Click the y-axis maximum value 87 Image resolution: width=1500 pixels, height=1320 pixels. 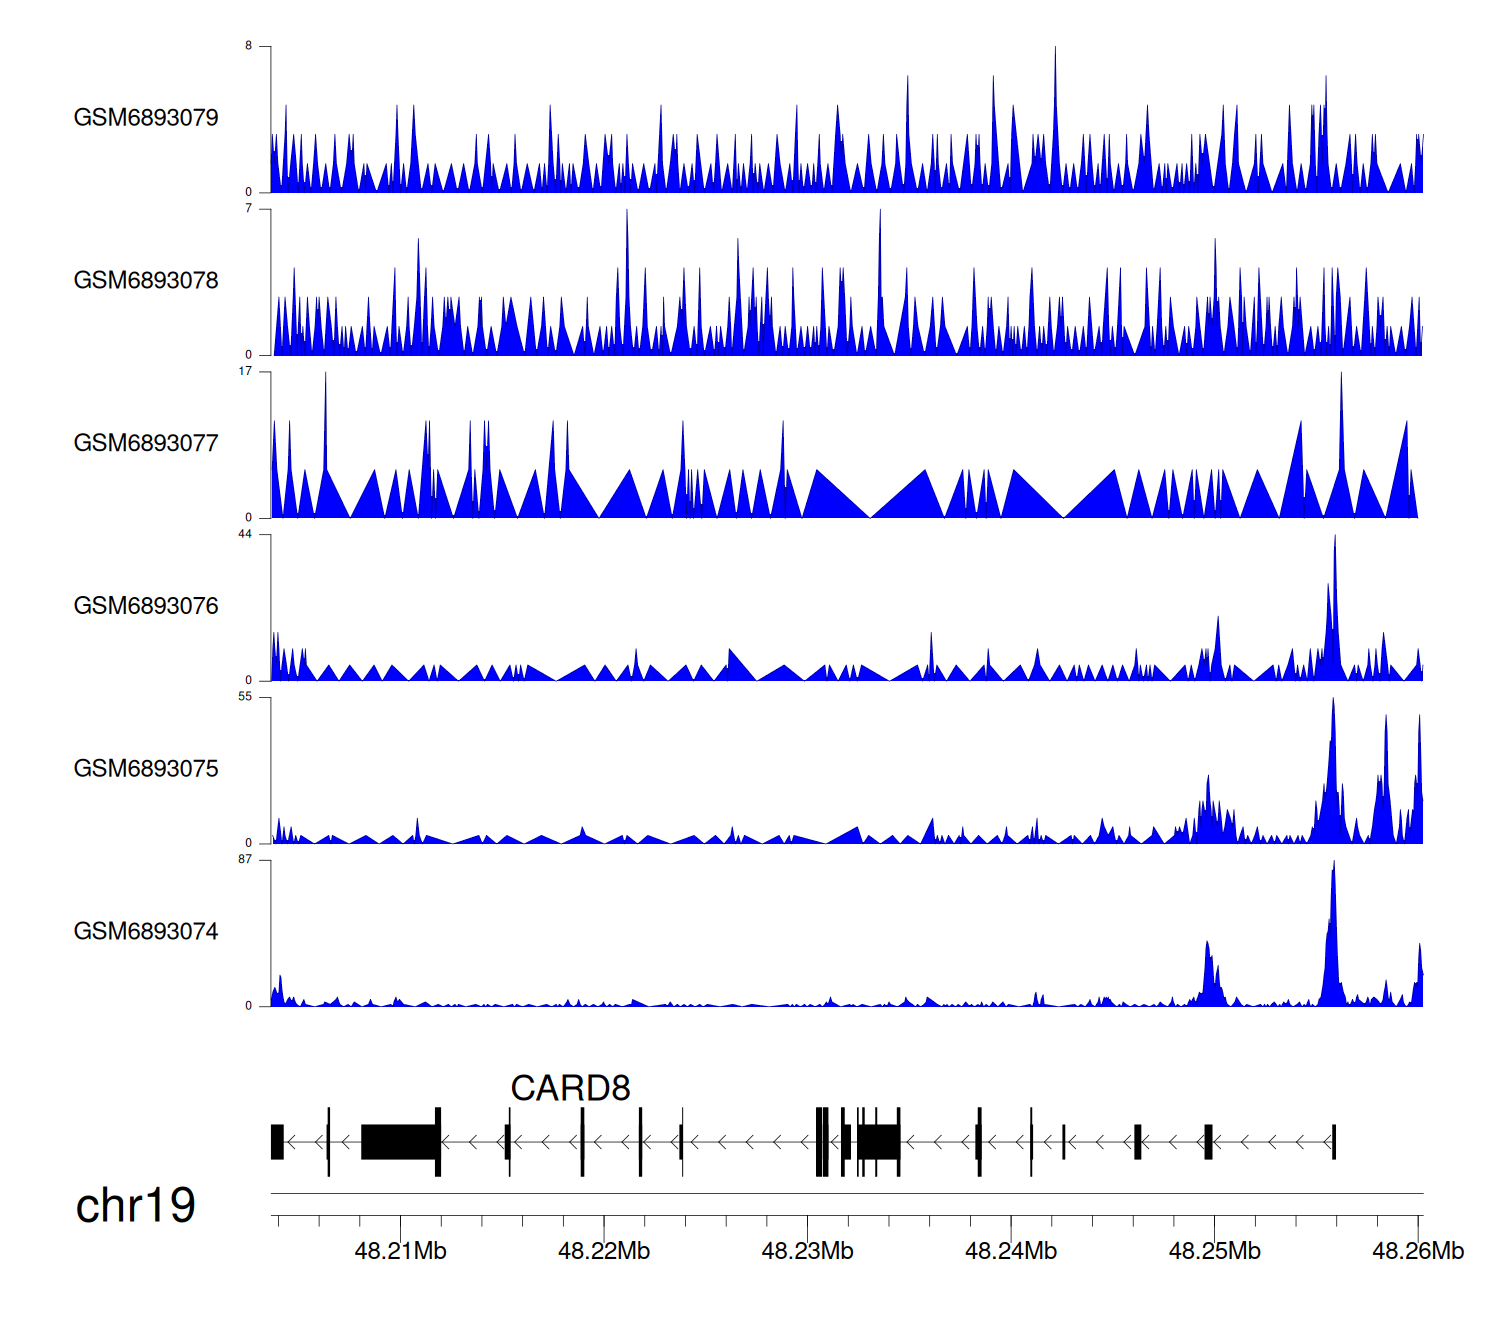point(245,860)
